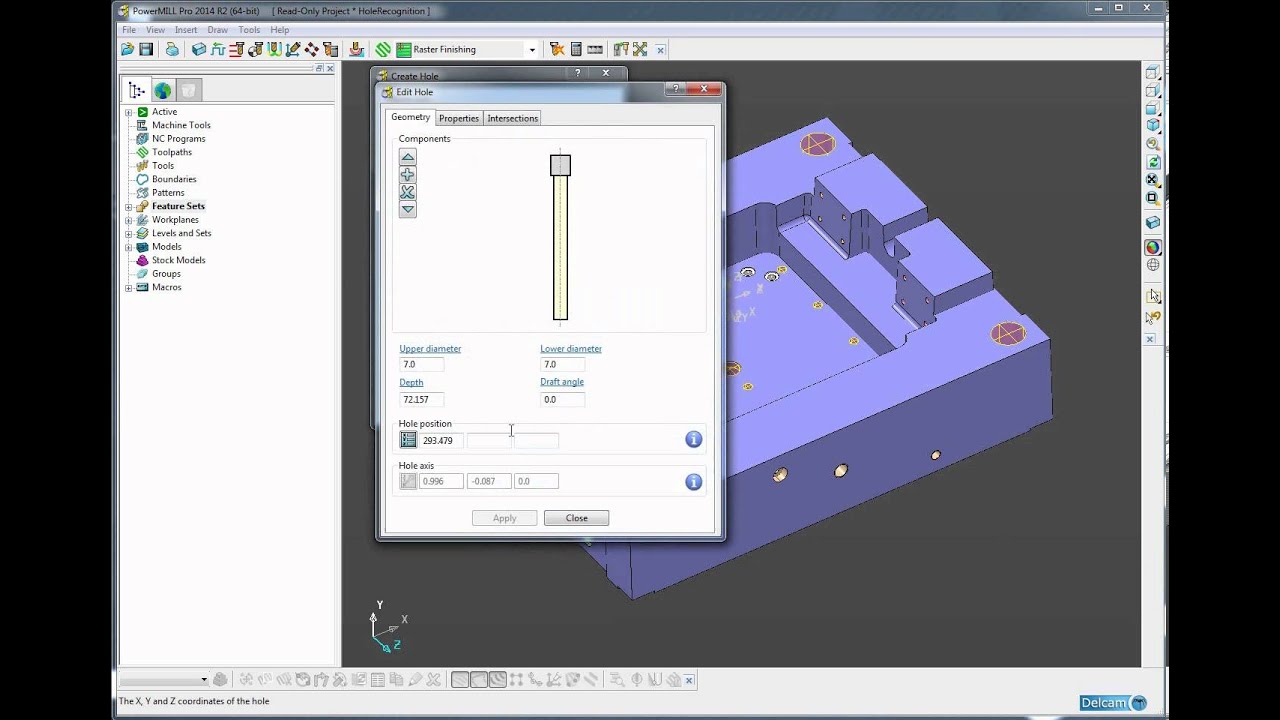Click the Print icon in toolbar
The image size is (1280, 720).
click(x=172, y=49)
